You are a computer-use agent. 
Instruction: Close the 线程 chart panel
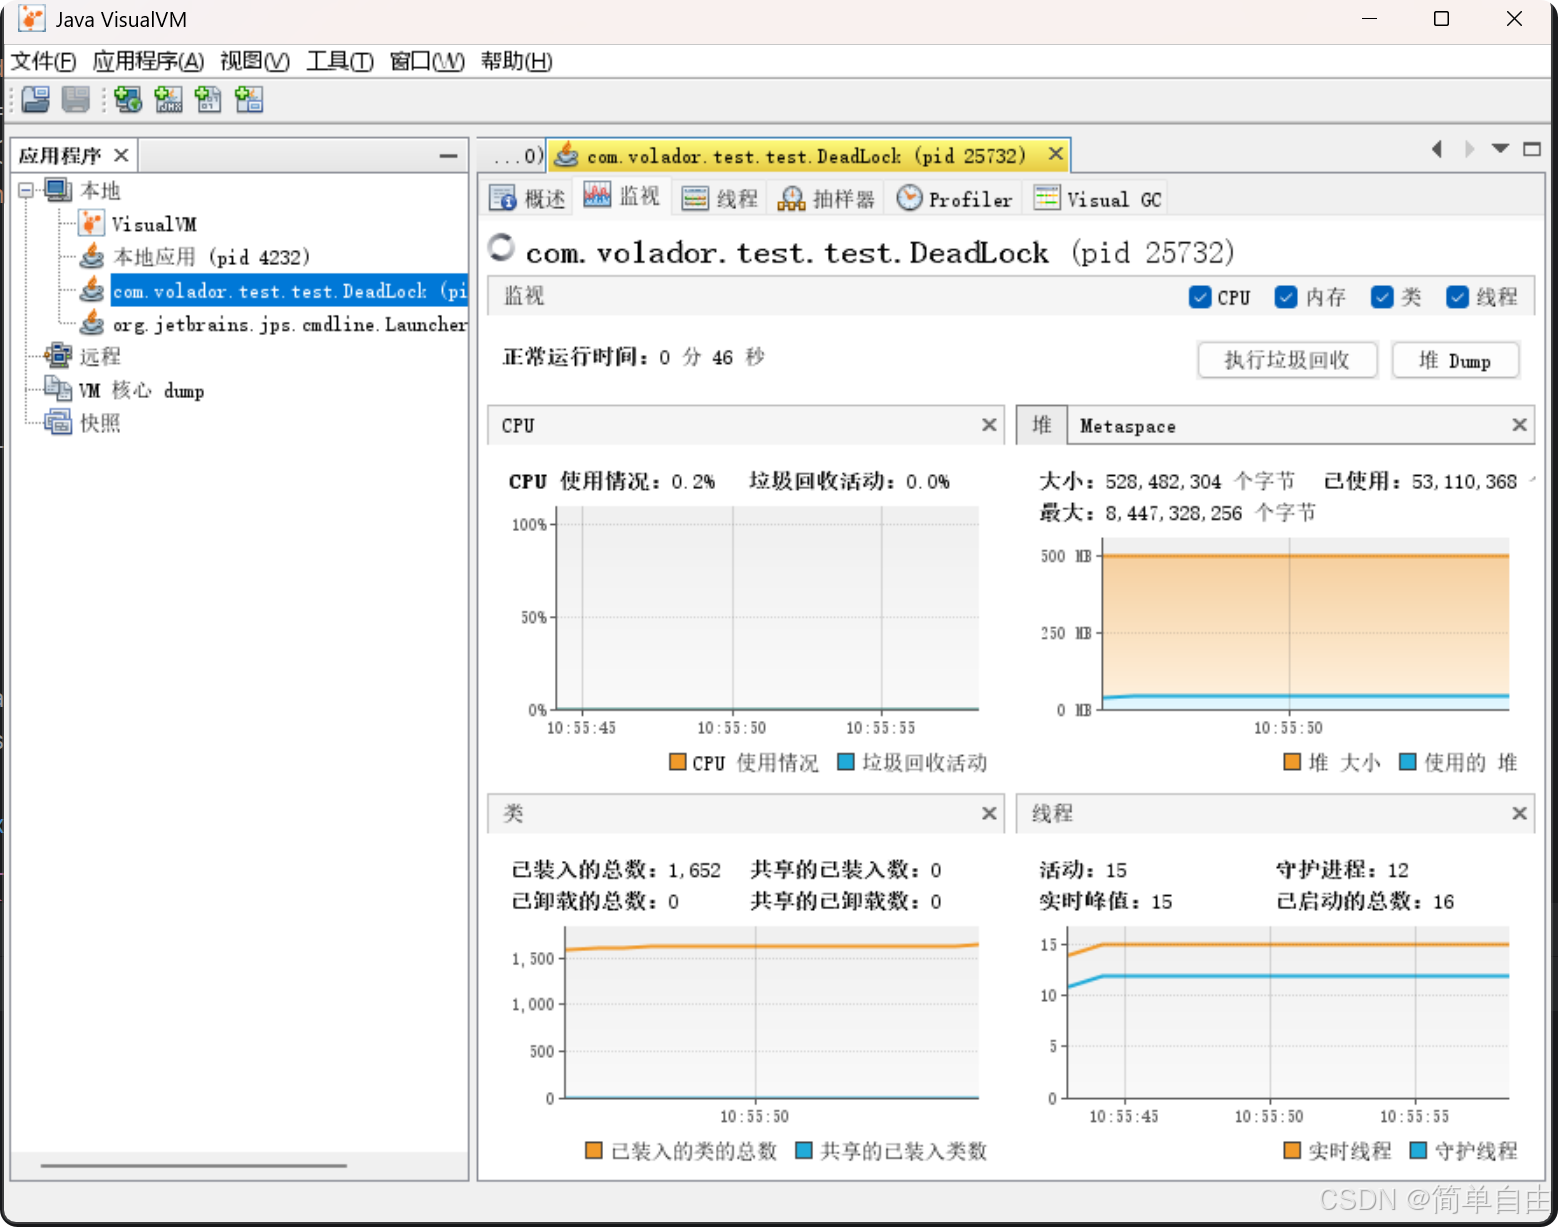[1519, 813]
